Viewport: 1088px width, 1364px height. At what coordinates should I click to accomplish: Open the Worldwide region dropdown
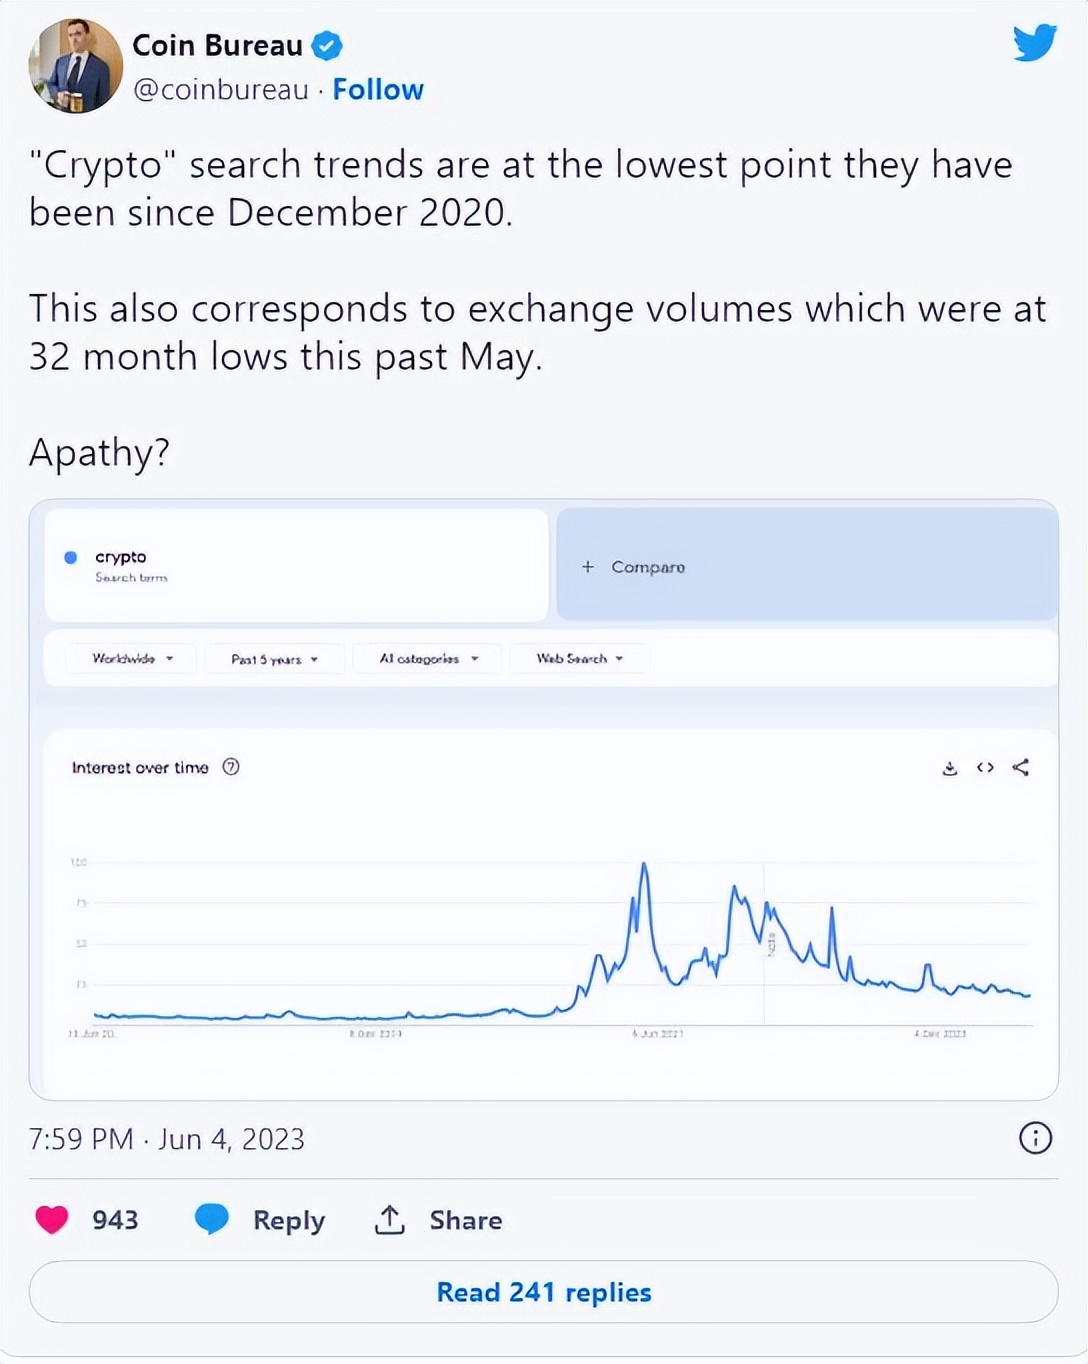tap(131, 659)
